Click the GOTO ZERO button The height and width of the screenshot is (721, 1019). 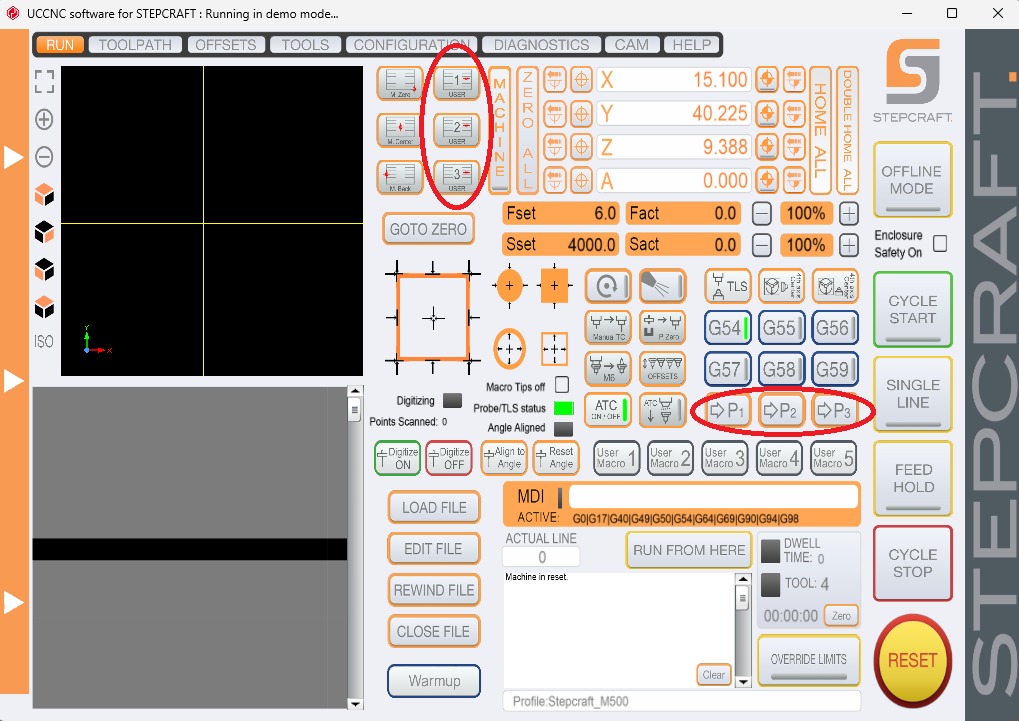point(428,229)
